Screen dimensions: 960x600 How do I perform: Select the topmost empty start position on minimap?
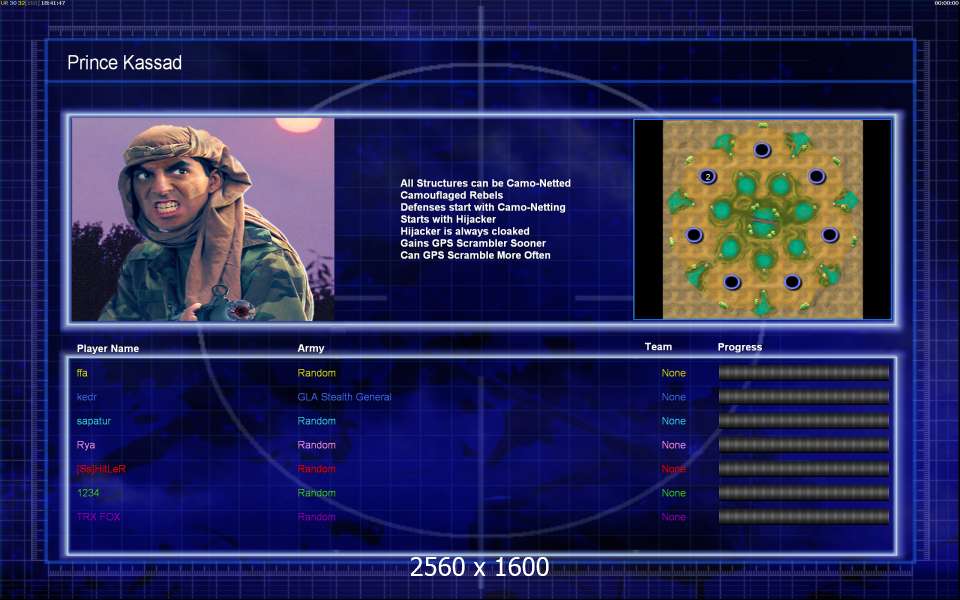coord(762,149)
